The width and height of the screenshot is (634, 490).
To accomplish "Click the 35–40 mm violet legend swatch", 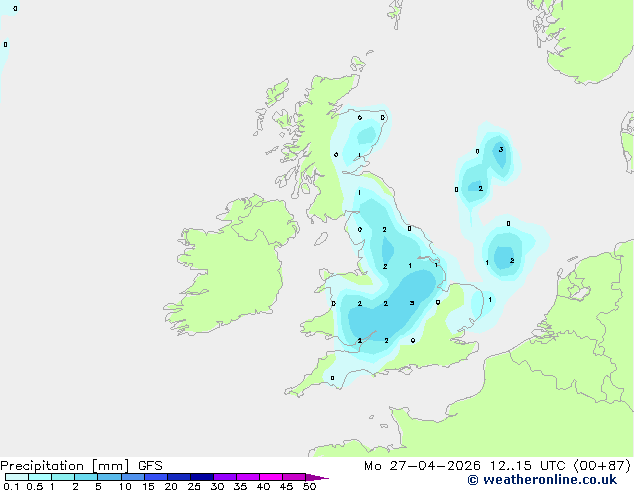I will 248,477.
